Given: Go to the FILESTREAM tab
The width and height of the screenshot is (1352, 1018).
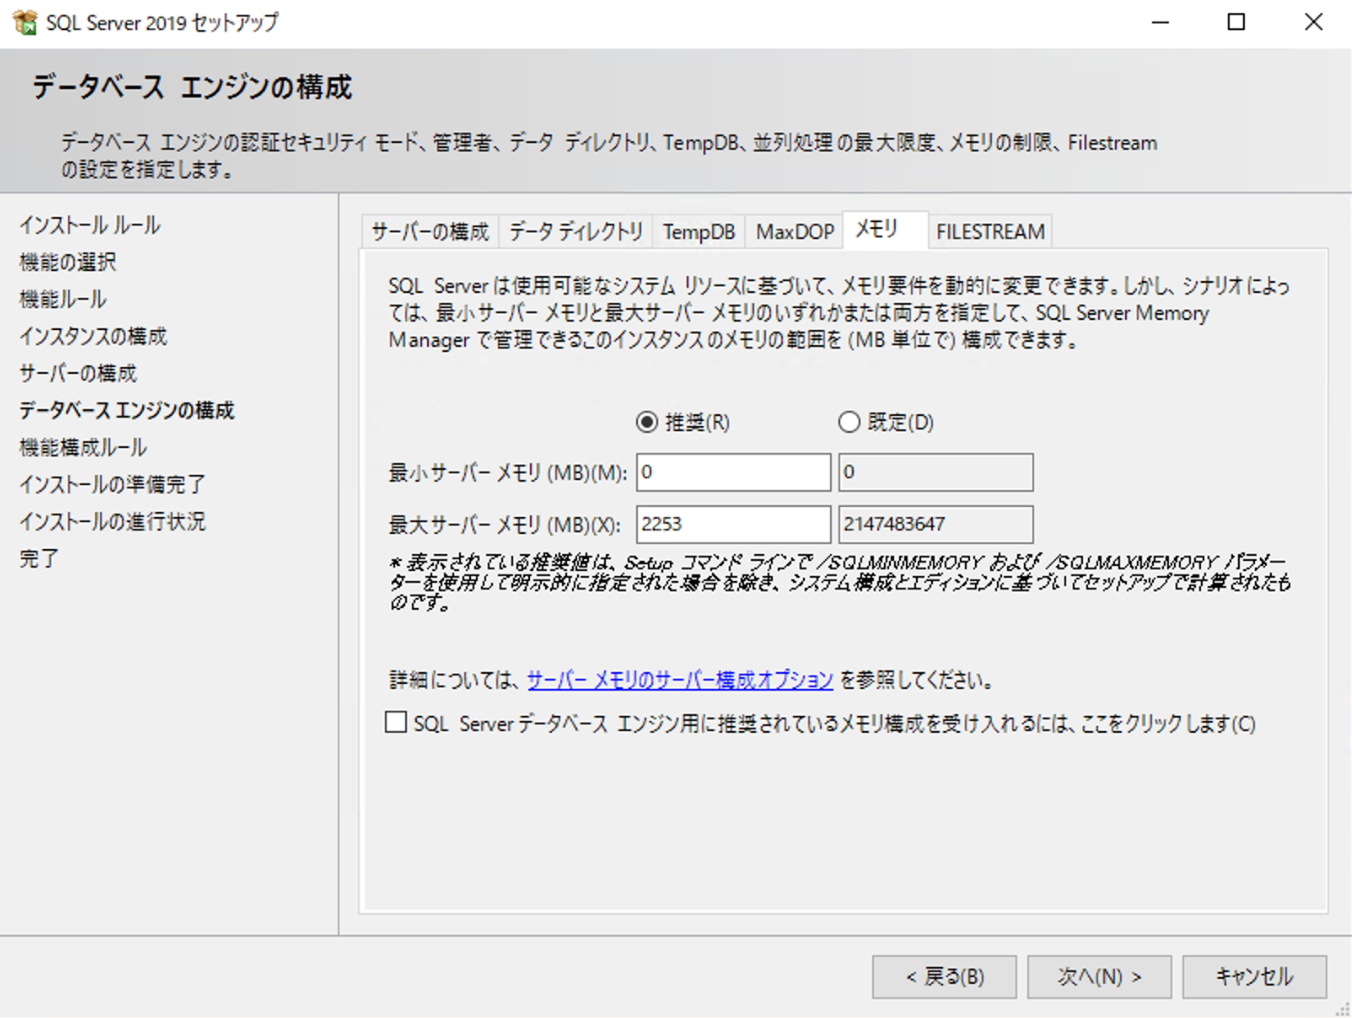Looking at the screenshot, I should [x=990, y=232].
